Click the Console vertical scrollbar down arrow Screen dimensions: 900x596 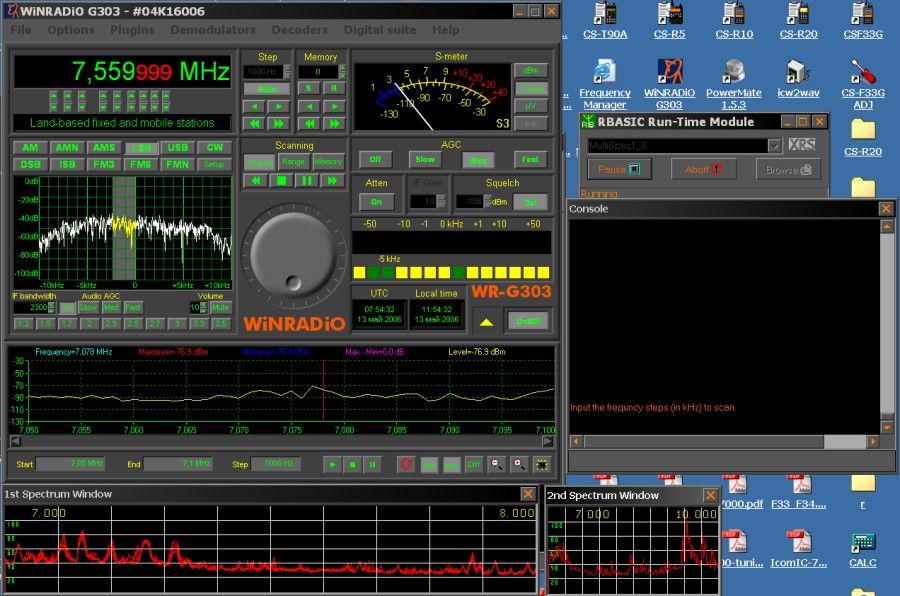tap(887, 428)
